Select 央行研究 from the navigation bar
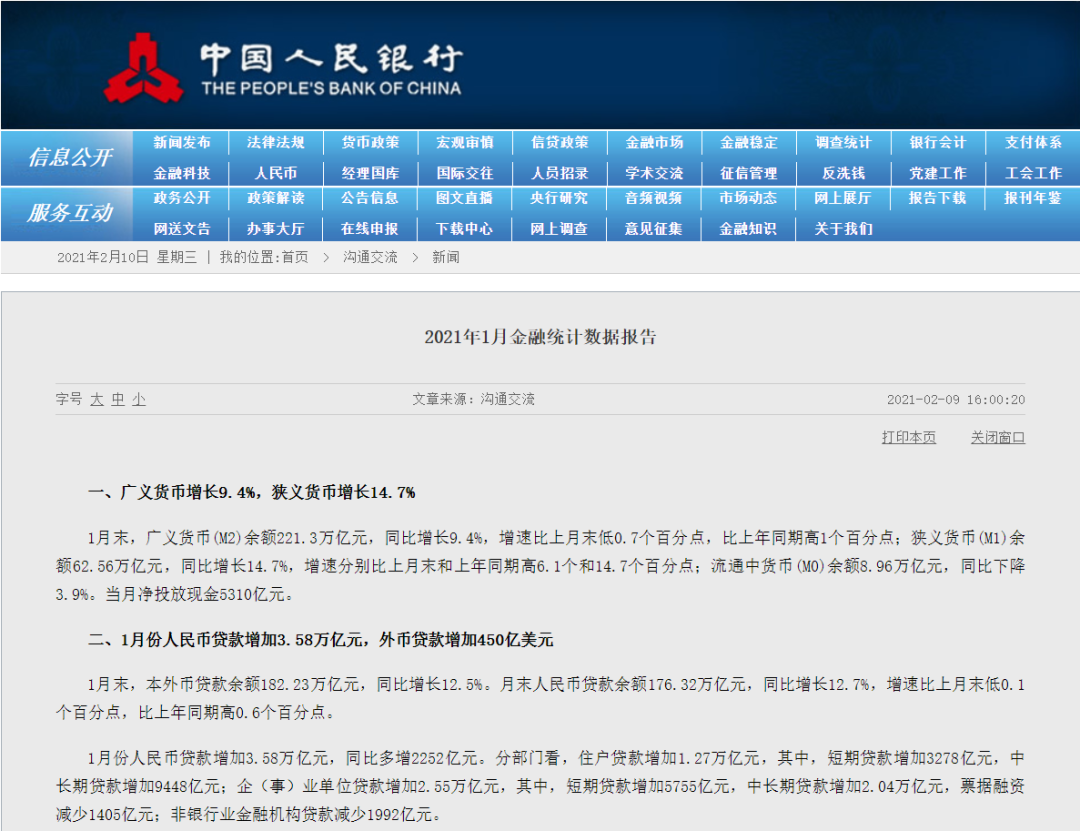Screen dimensions: 1080x831 [560, 199]
